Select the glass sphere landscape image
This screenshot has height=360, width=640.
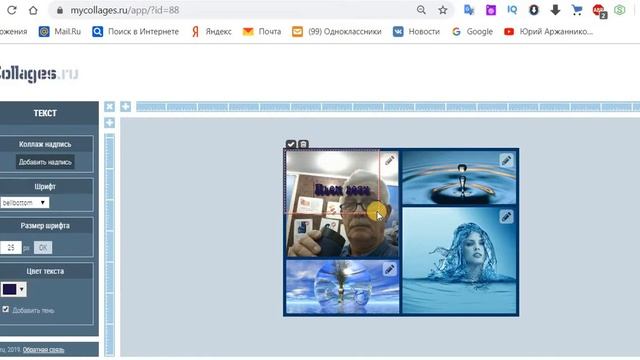pos(342,287)
